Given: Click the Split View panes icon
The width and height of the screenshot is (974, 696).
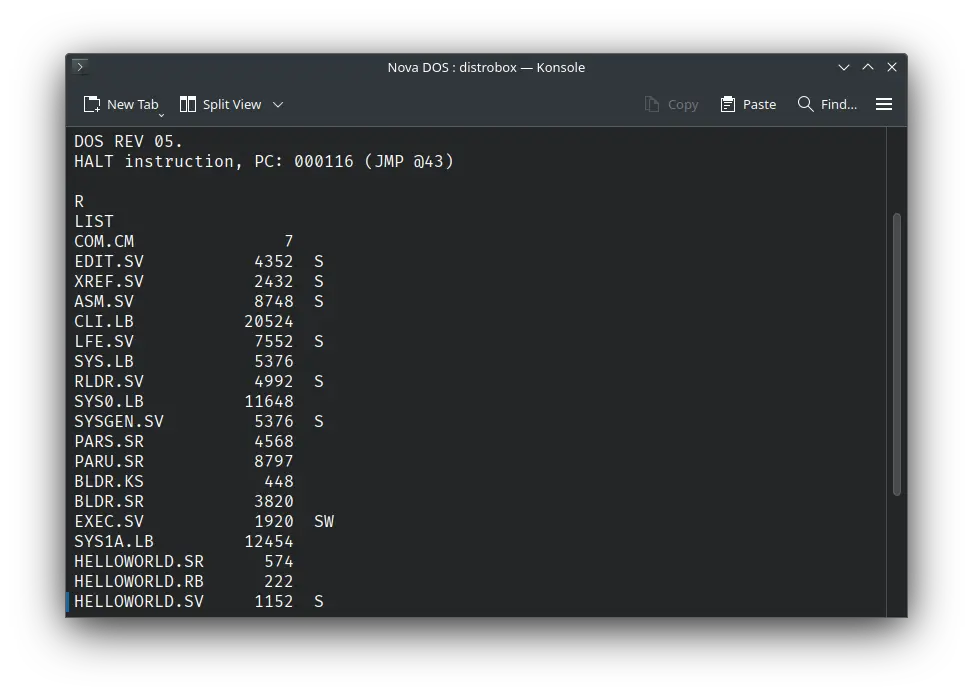Looking at the screenshot, I should tap(187, 104).
